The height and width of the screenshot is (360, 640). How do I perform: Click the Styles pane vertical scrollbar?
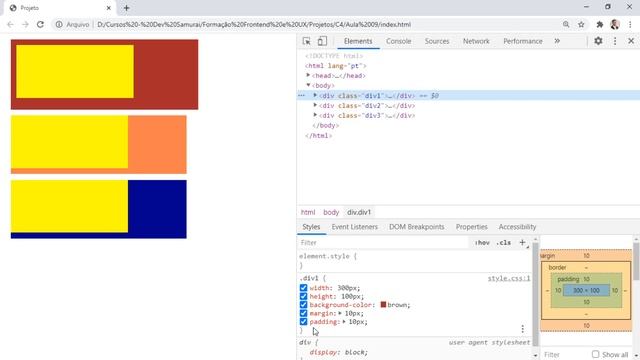pos(536,294)
